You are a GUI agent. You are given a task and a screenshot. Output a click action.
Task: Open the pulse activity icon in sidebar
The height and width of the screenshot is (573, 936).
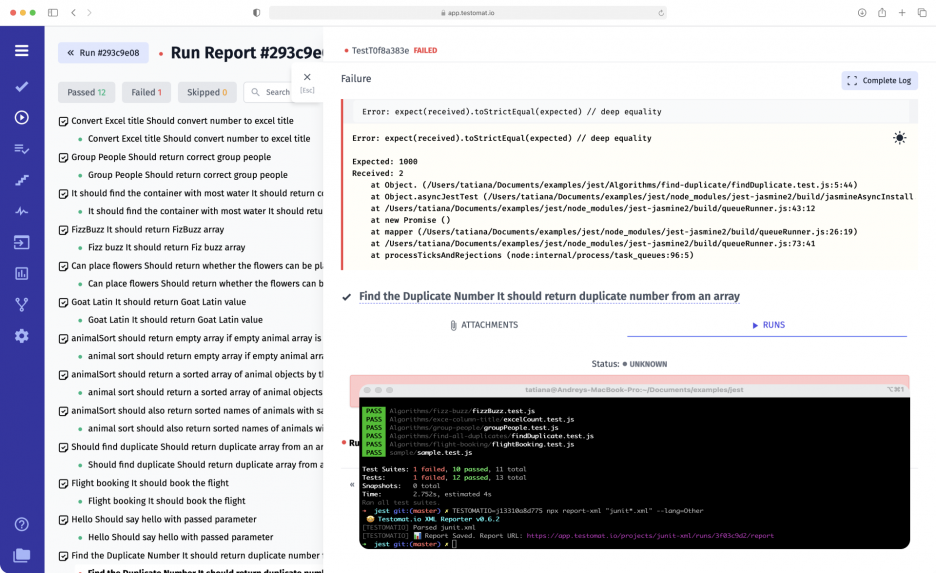21,211
